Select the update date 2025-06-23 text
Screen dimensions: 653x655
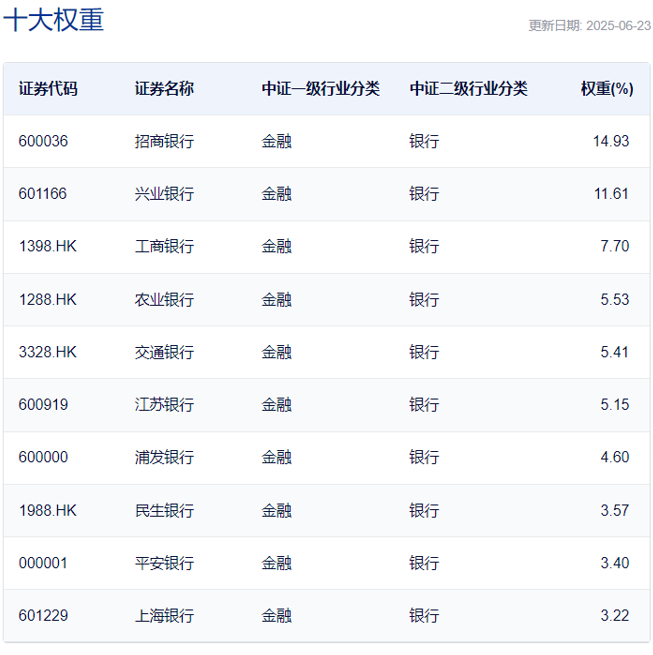coord(618,26)
